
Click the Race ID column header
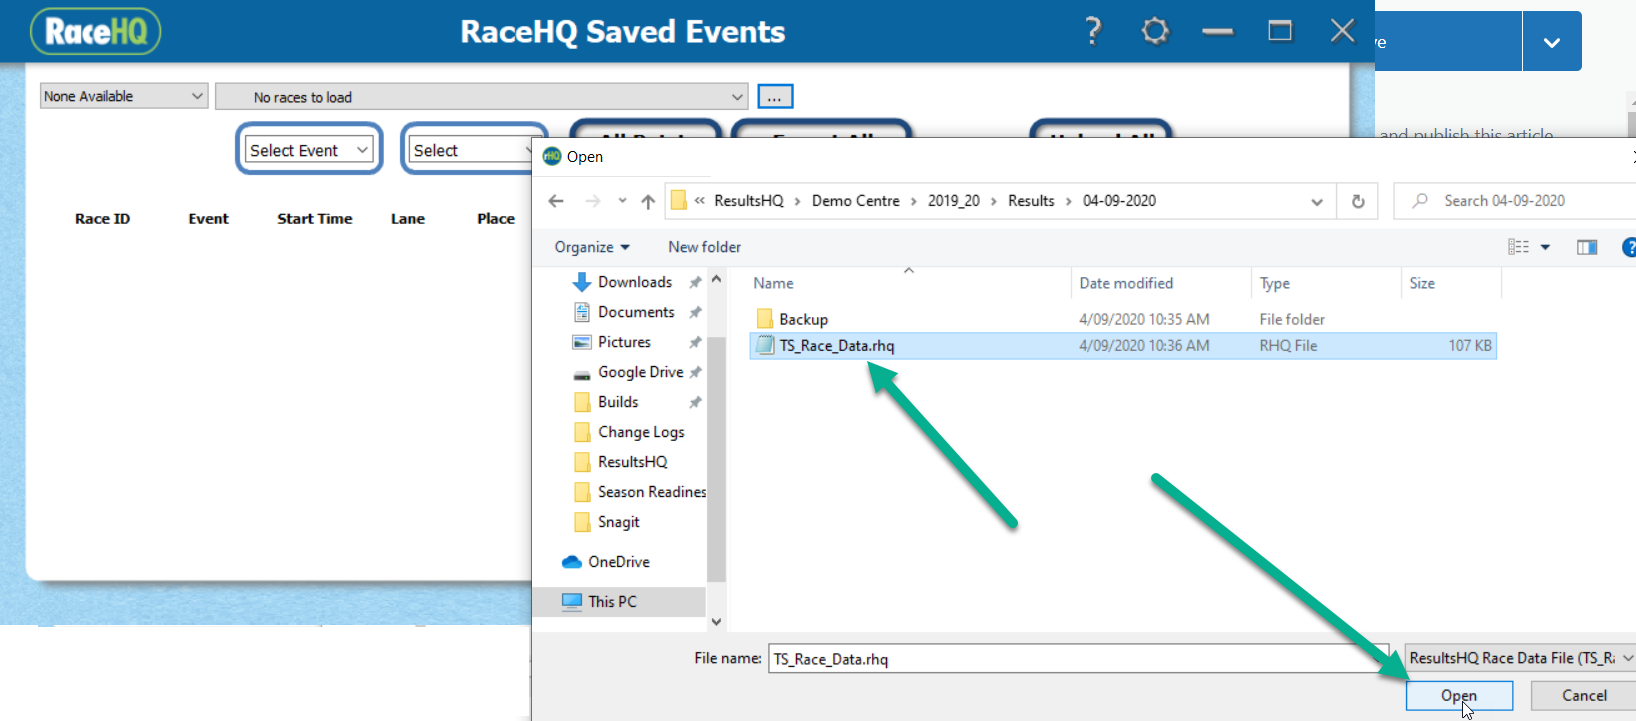(102, 219)
